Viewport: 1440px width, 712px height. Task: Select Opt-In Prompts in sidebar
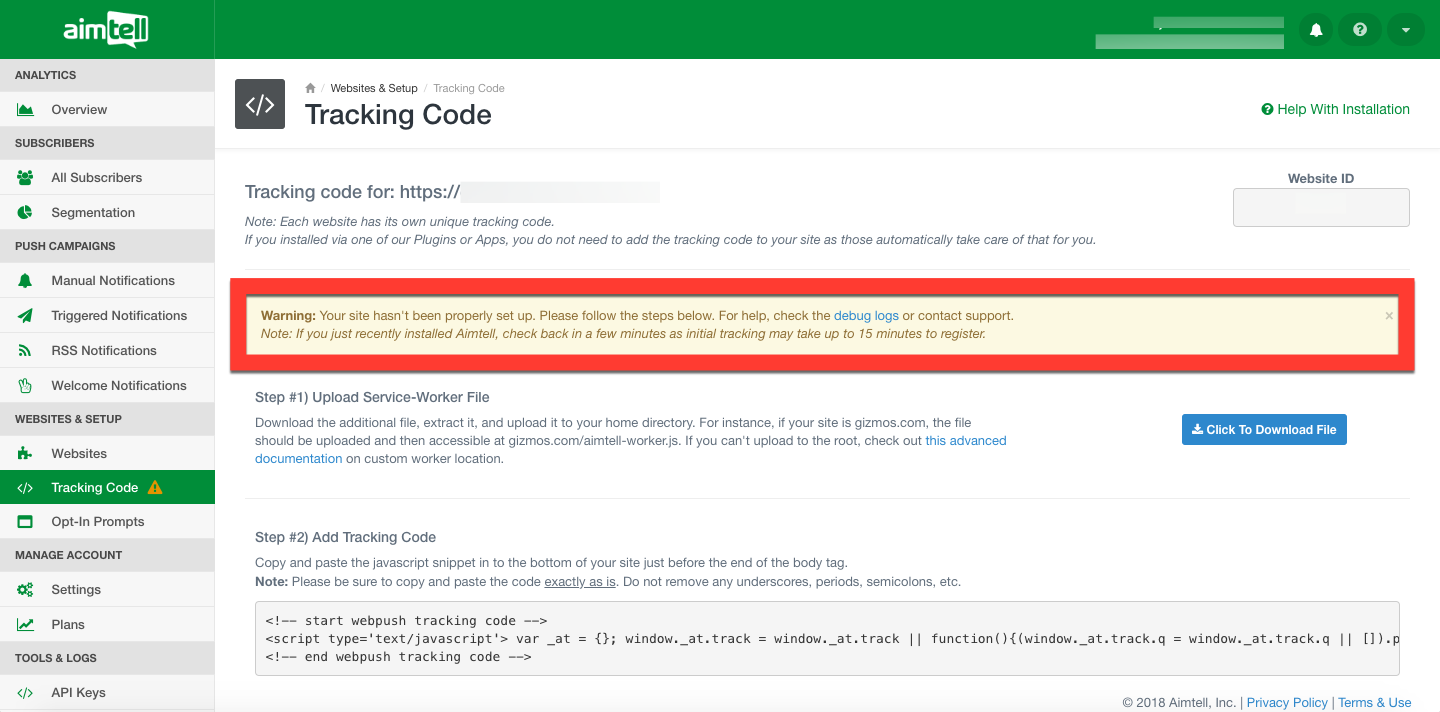(107, 522)
